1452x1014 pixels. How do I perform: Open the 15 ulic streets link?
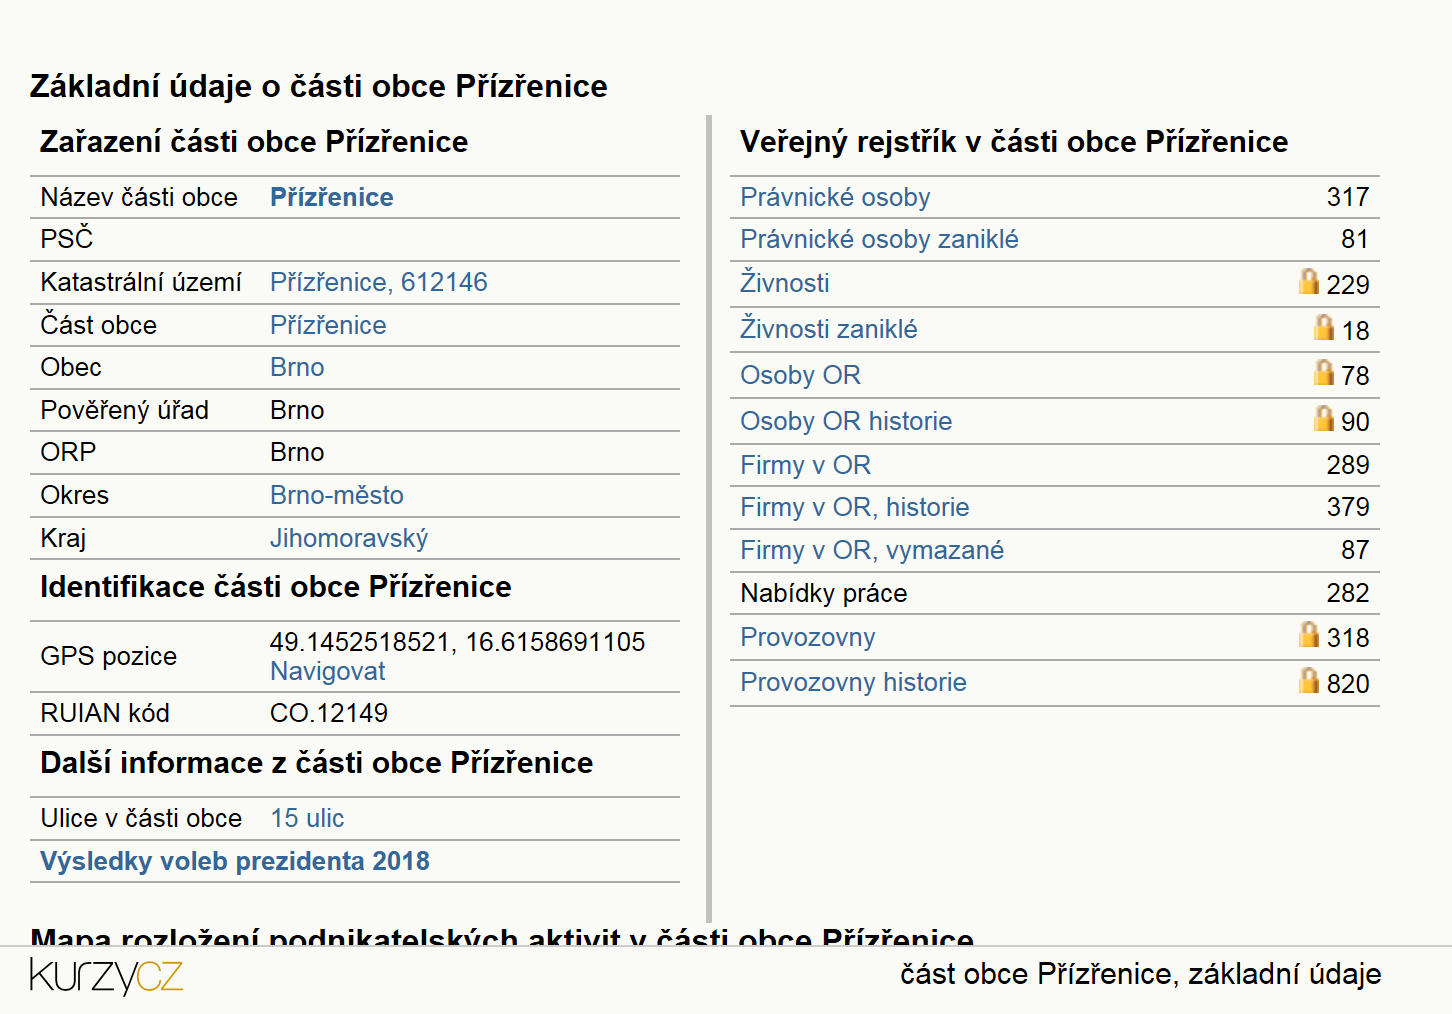pos(307,818)
